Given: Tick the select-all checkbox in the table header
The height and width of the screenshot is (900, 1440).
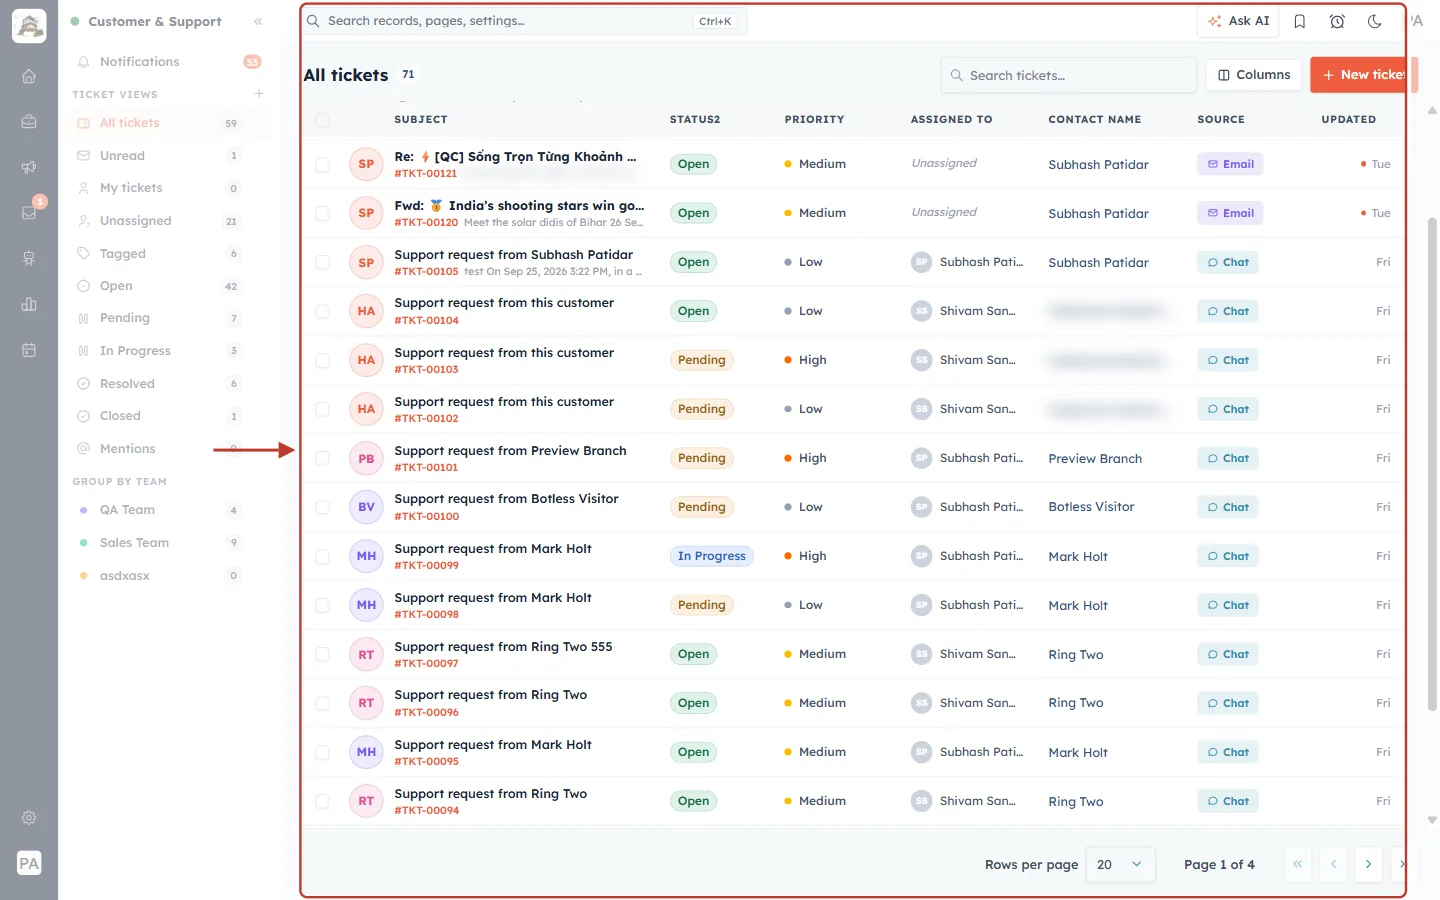Looking at the screenshot, I should 322,120.
